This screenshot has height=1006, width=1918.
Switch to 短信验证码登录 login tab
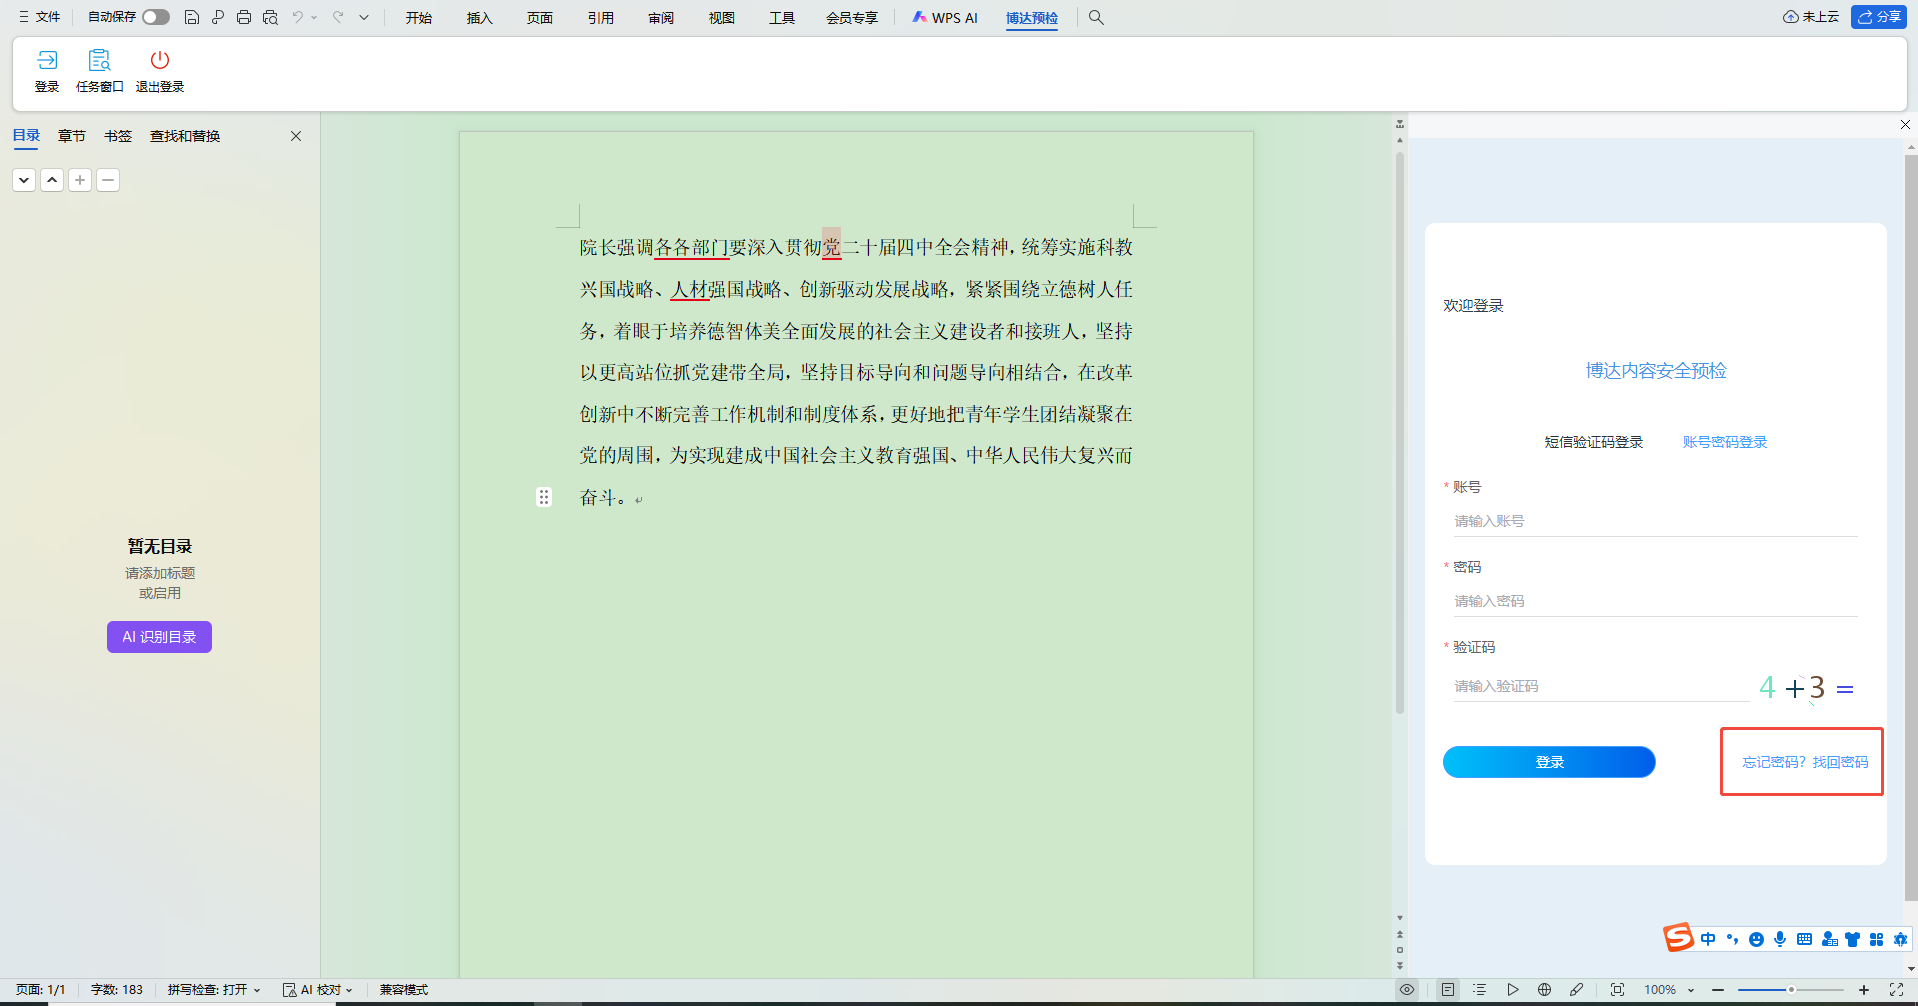[1593, 442]
